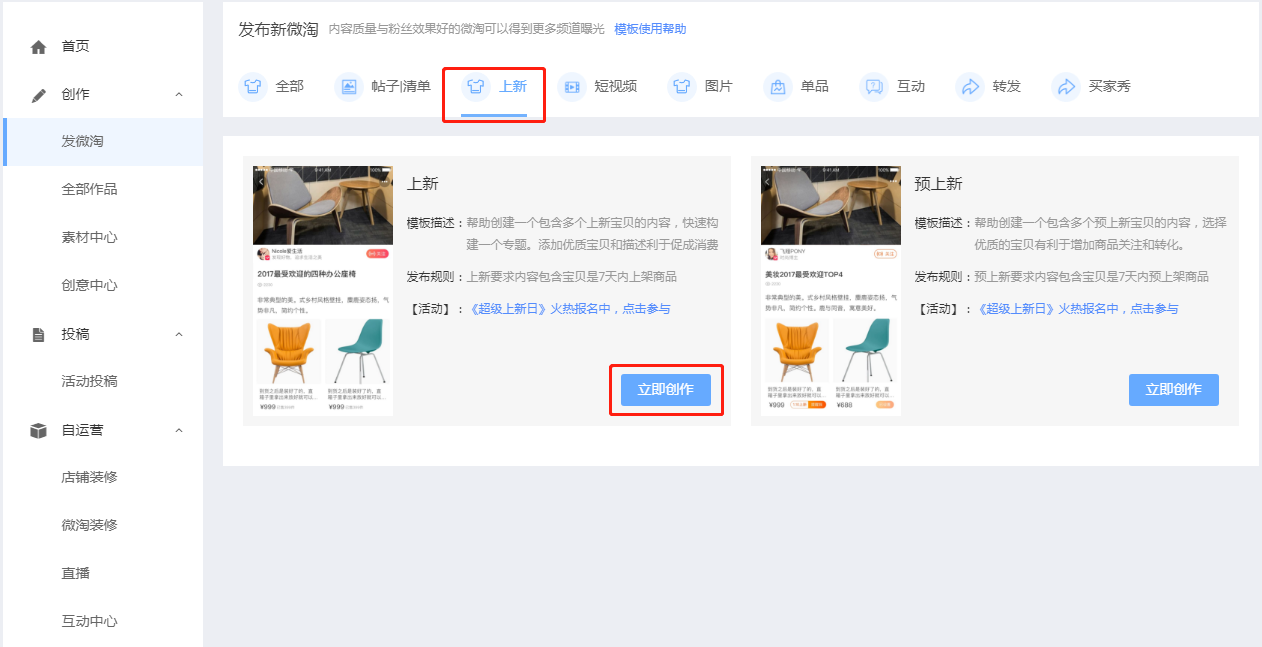
Task: Click the shirt icon of the 上新 tab
Action: pos(476,87)
